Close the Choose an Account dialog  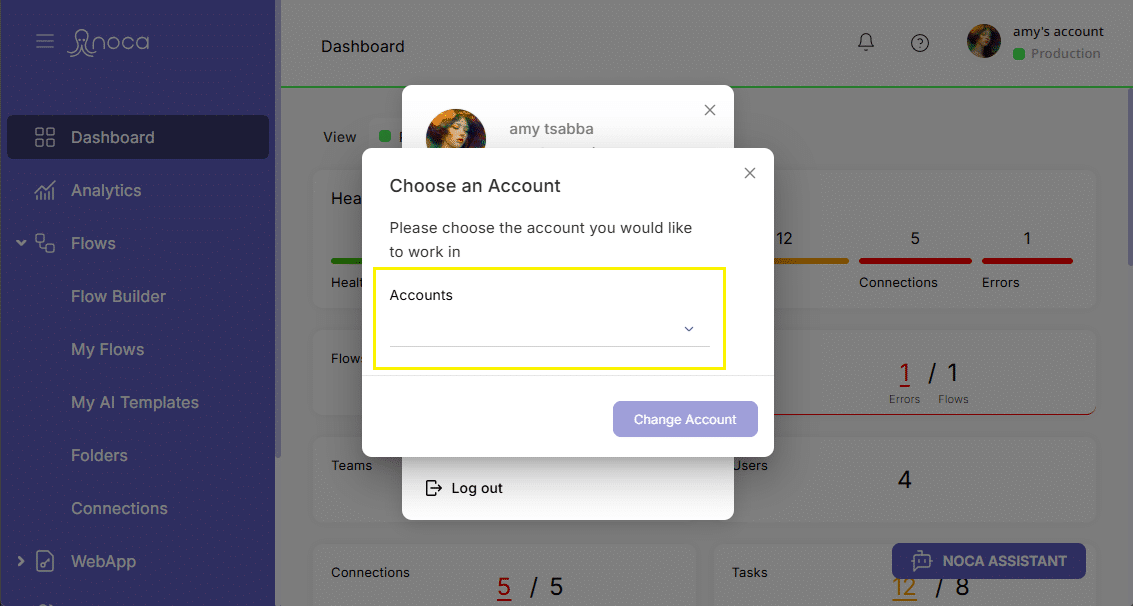[x=750, y=173]
